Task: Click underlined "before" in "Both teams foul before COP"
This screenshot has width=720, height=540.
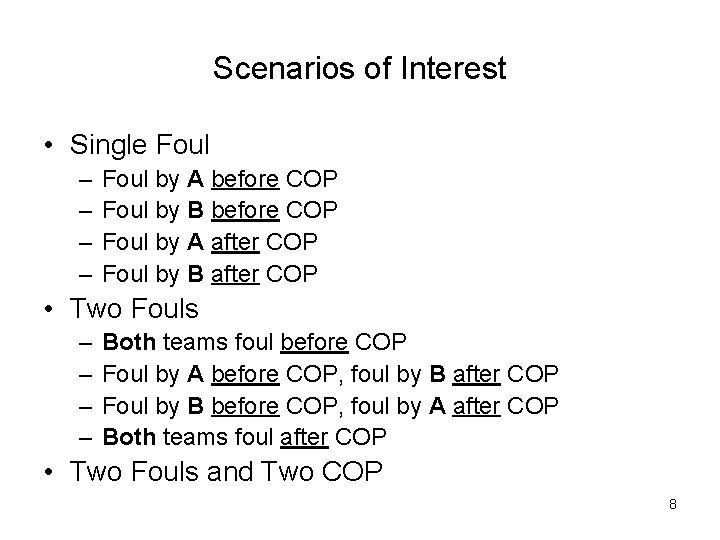Action: [314, 343]
